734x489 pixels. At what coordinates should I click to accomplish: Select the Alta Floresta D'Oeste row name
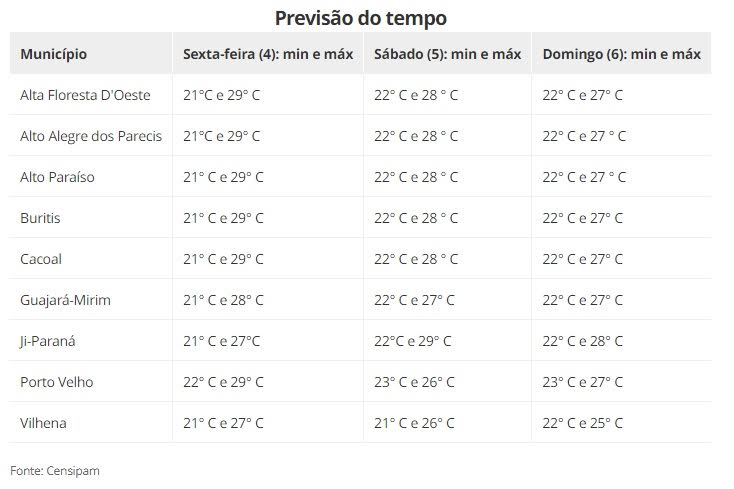85,95
